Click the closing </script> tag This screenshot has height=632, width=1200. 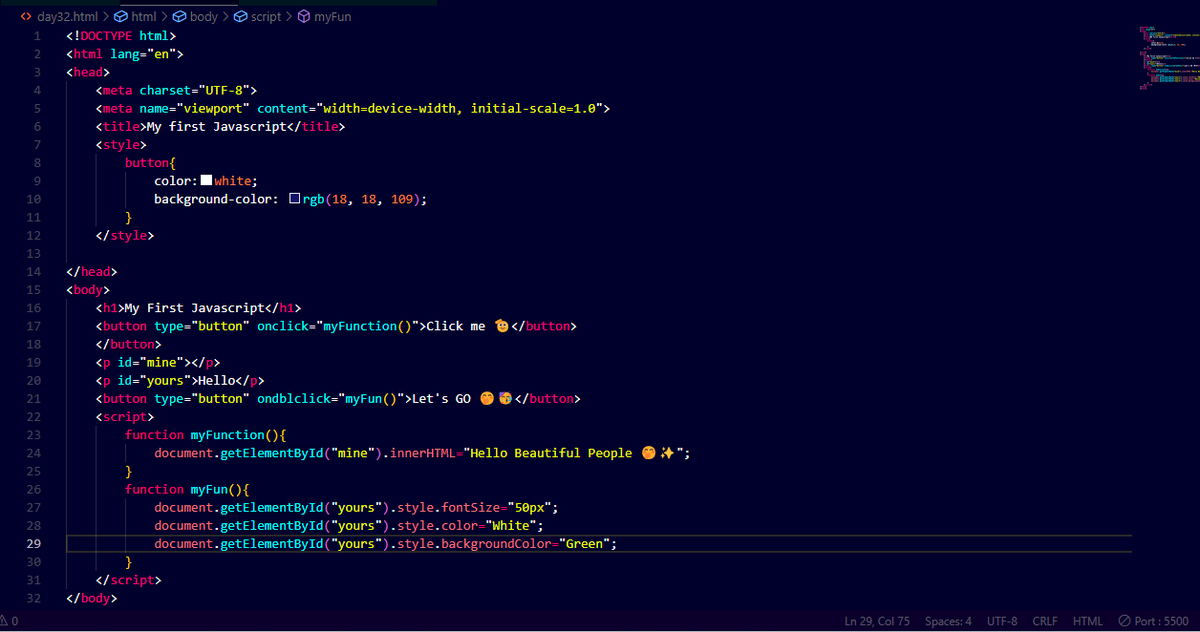coord(128,580)
